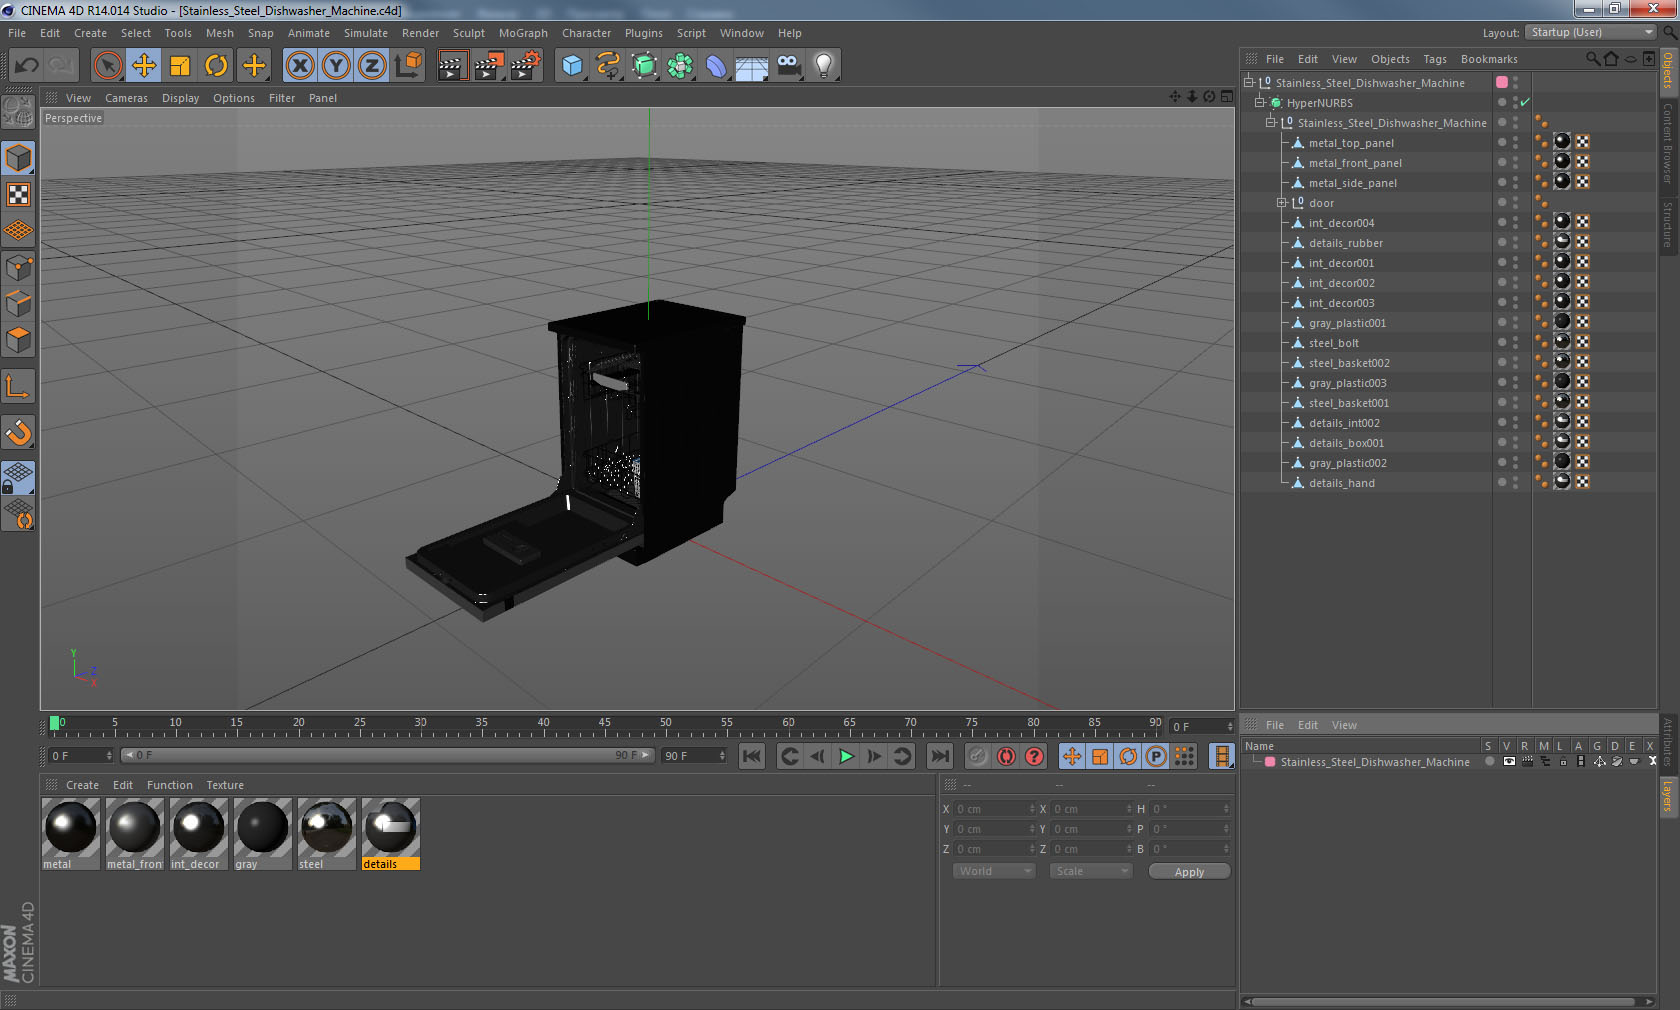Select the steel_basket002 object

[x=1349, y=363]
